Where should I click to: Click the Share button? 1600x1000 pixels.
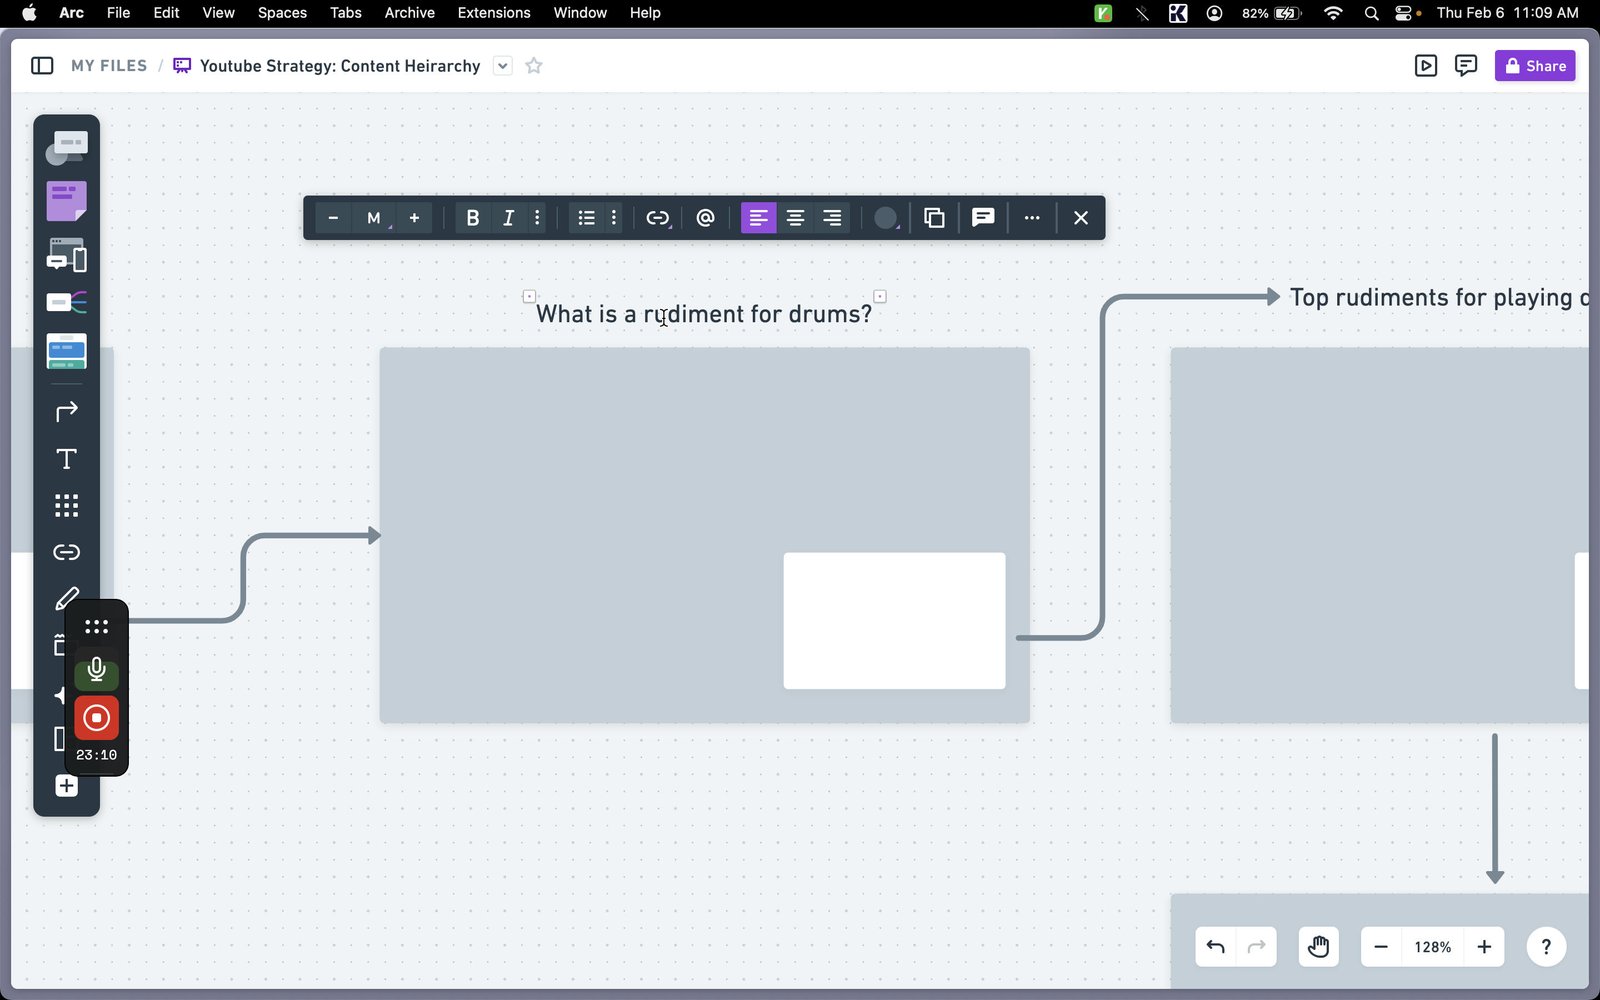point(1535,66)
